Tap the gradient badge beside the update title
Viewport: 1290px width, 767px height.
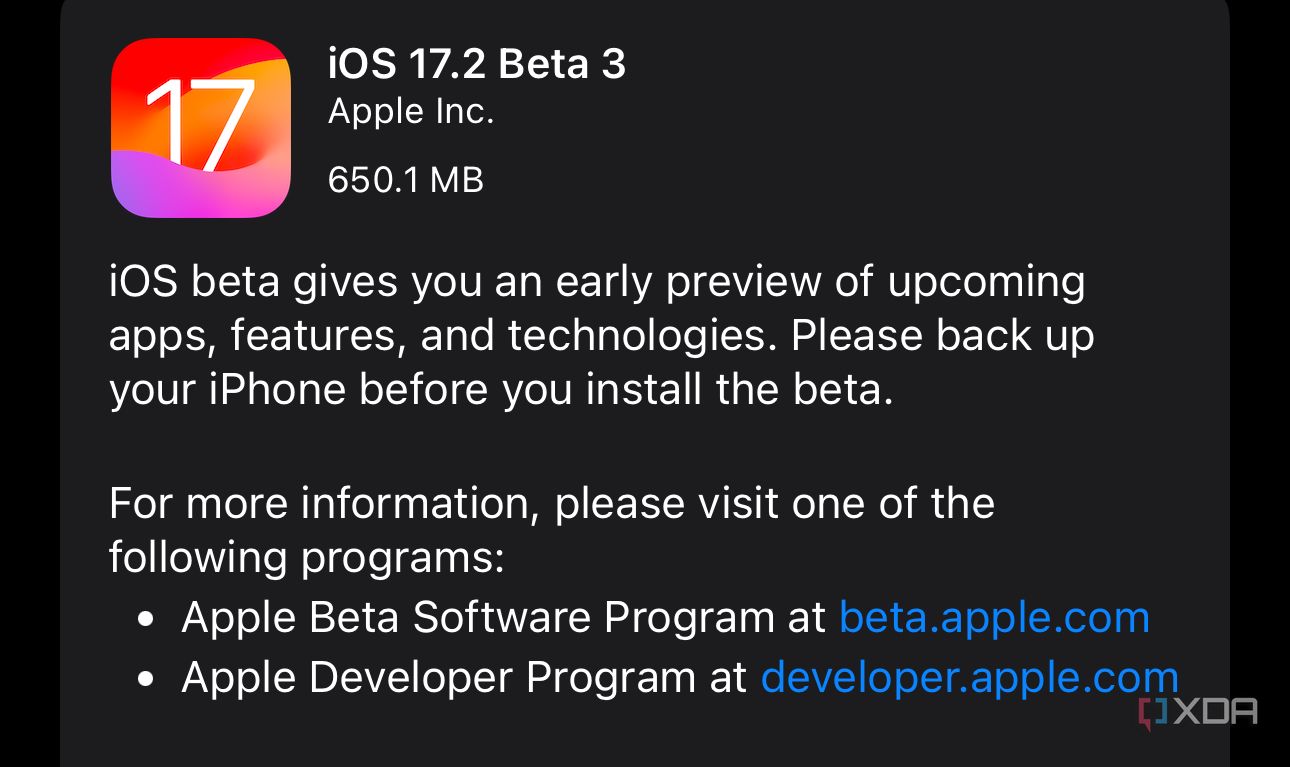coord(200,127)
